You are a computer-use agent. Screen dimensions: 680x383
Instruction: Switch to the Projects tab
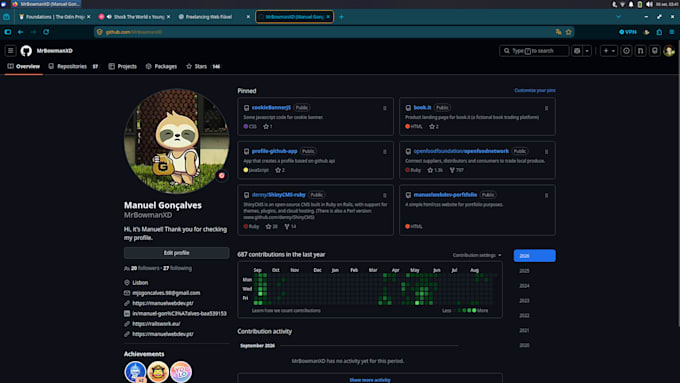coord(123,66)
